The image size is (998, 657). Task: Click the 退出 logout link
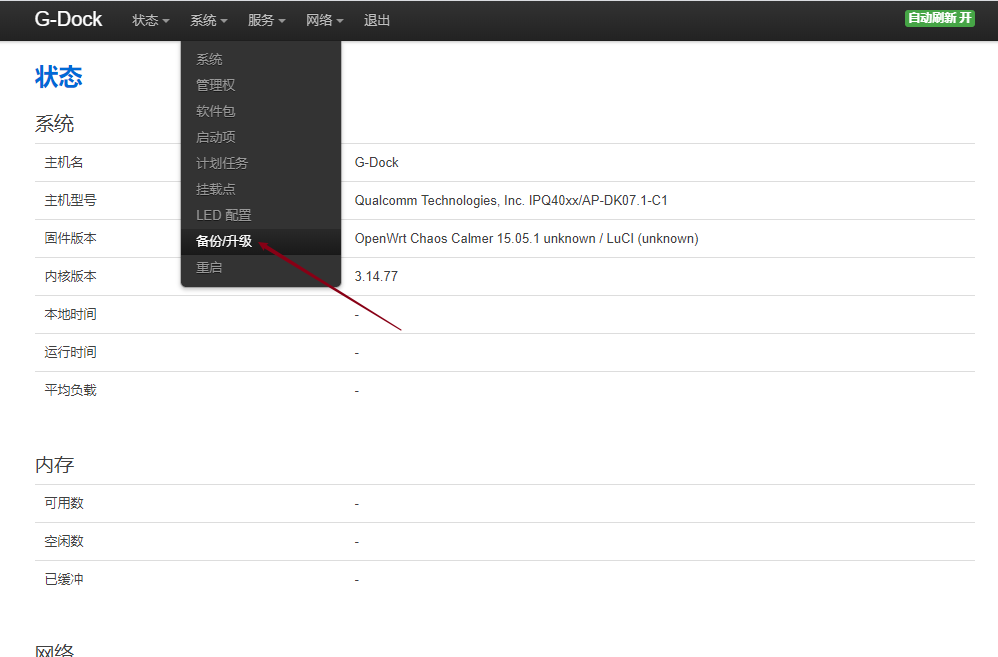point(377,20)
